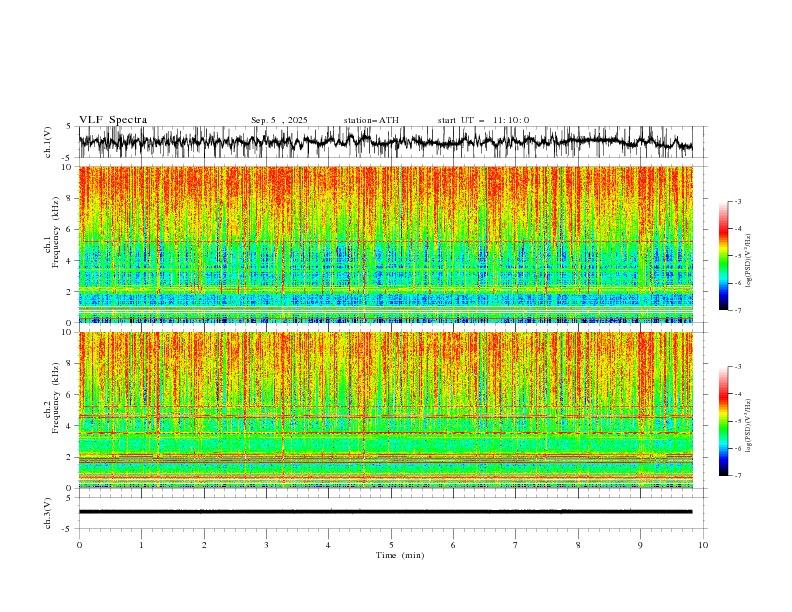Click tick label "8" on the Time axis
Image resolution: width=792 pixels, height=612 pixels.
tap(578, 545)
